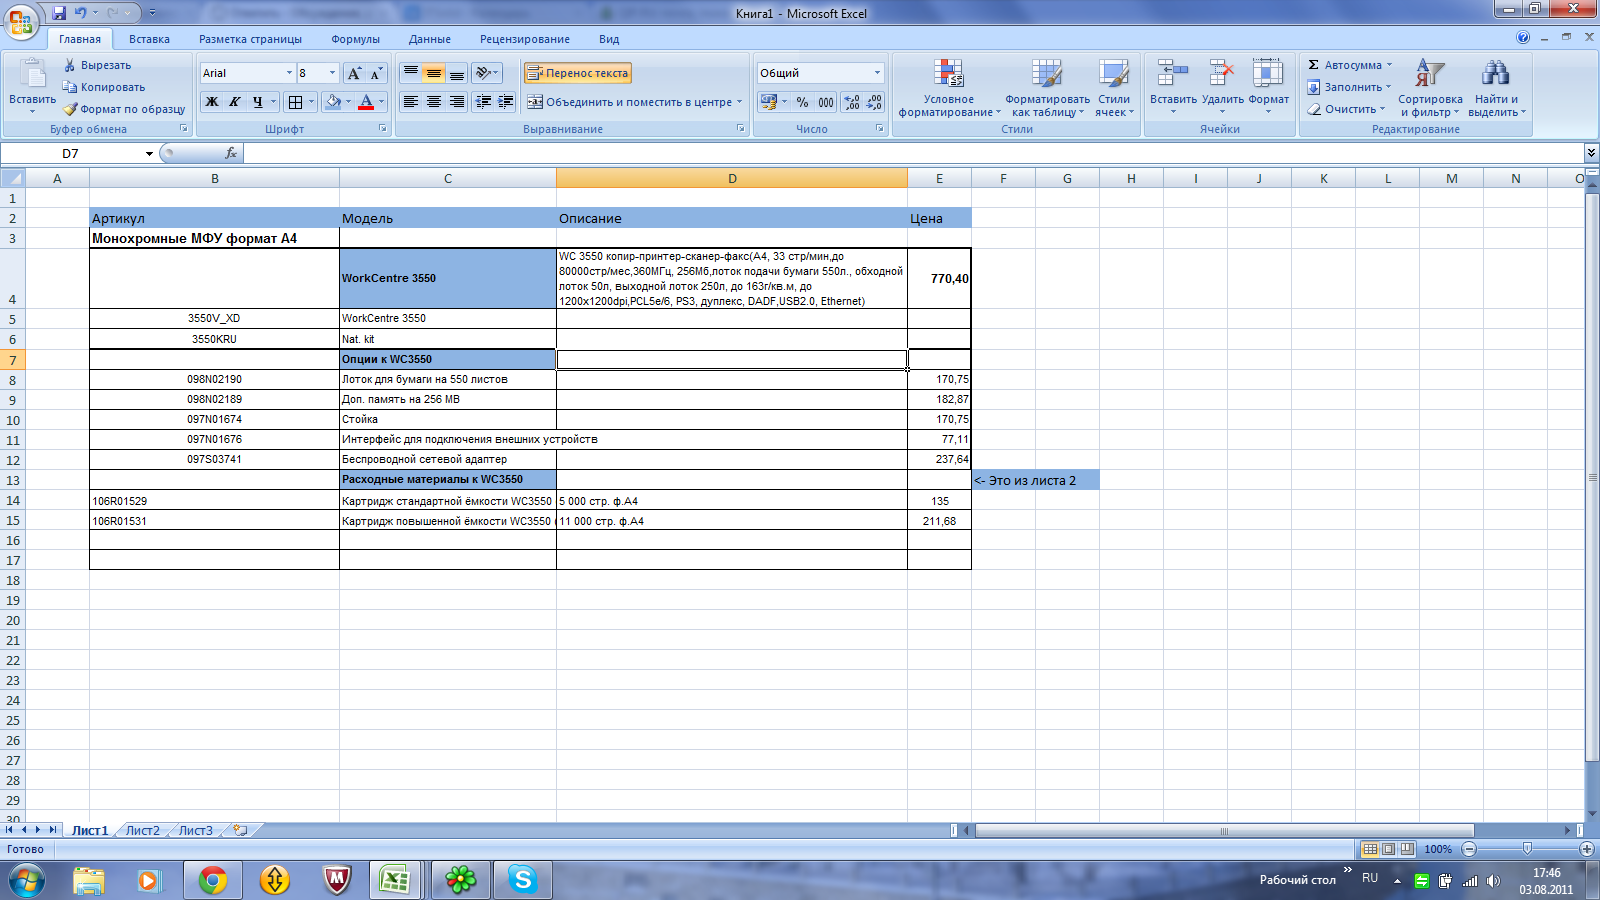The height and width of the screenshot is (900, 1600).
Task: Increase the cell indent
Action: point(506,102)
